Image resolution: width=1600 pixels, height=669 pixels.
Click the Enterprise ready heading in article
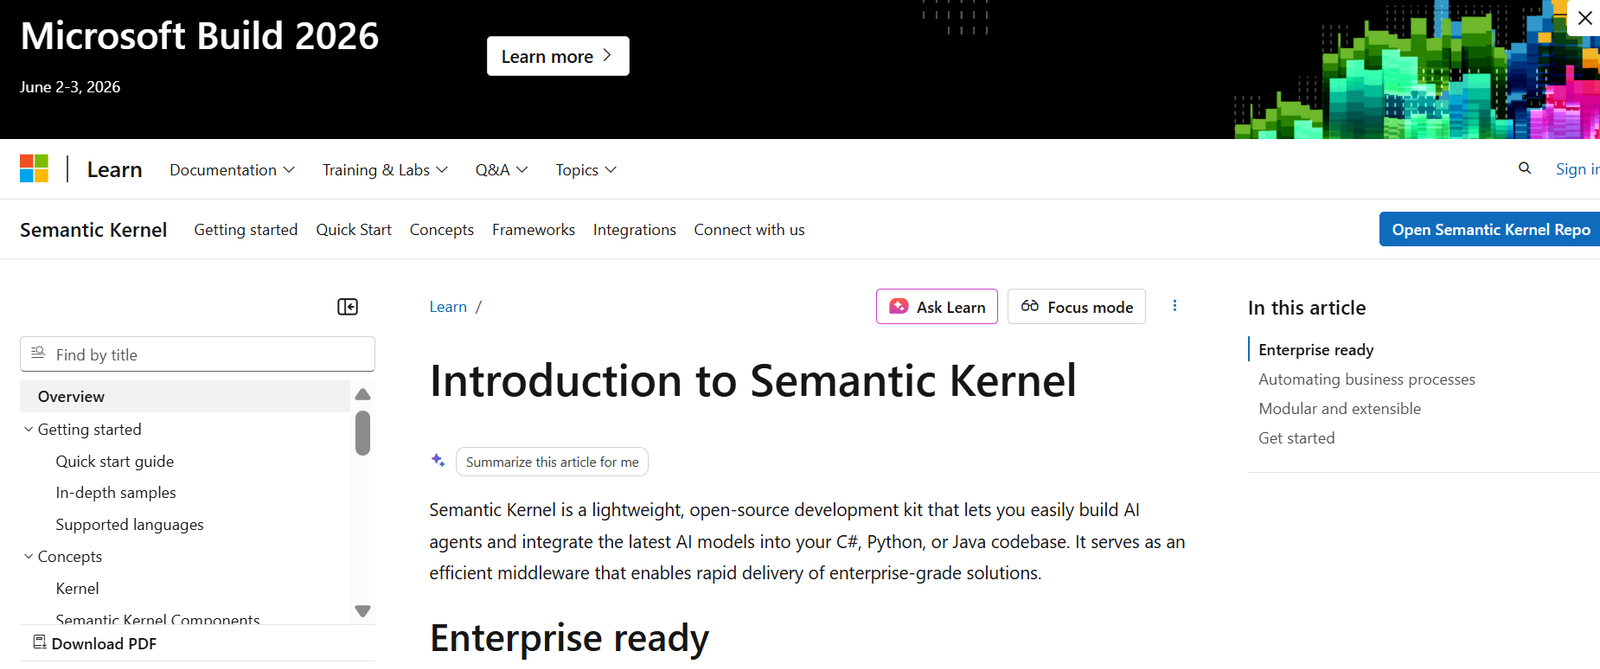click(x=570, y=638)
